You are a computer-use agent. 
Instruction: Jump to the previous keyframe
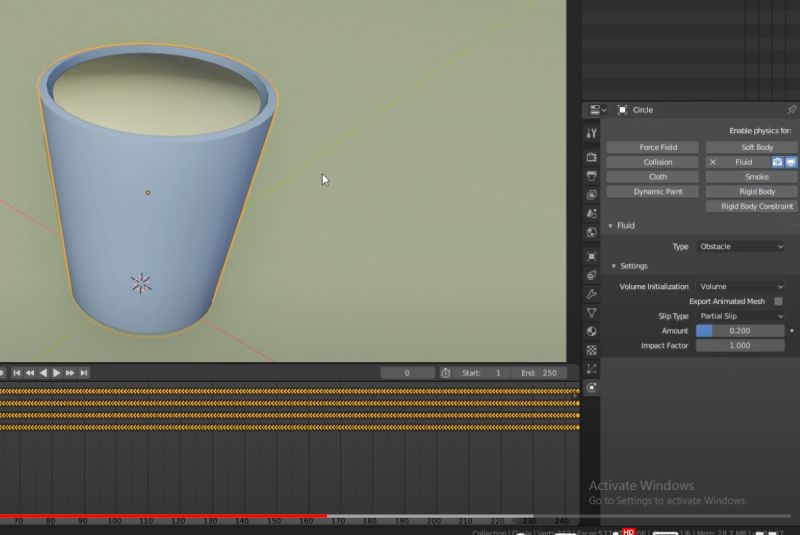[30, 373]
